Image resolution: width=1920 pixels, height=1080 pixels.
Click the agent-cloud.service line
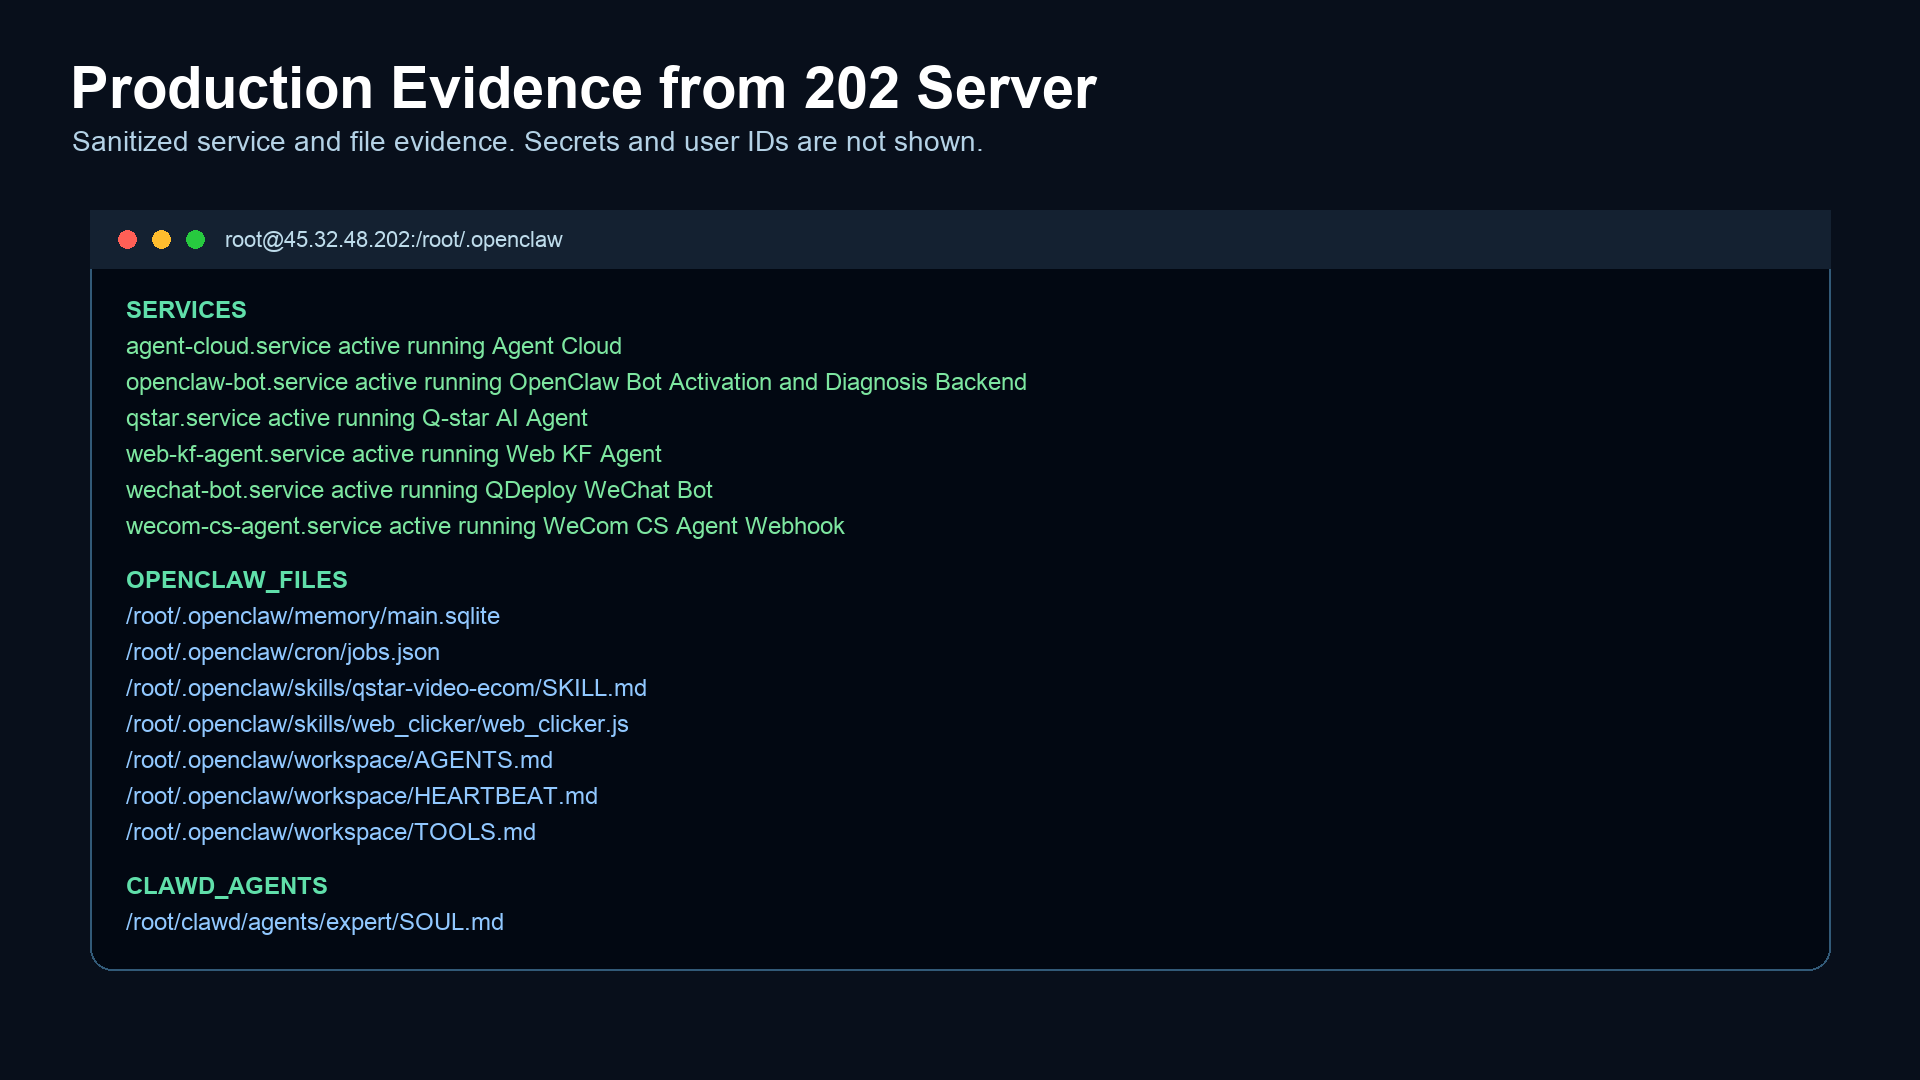[x=374, y=346]
